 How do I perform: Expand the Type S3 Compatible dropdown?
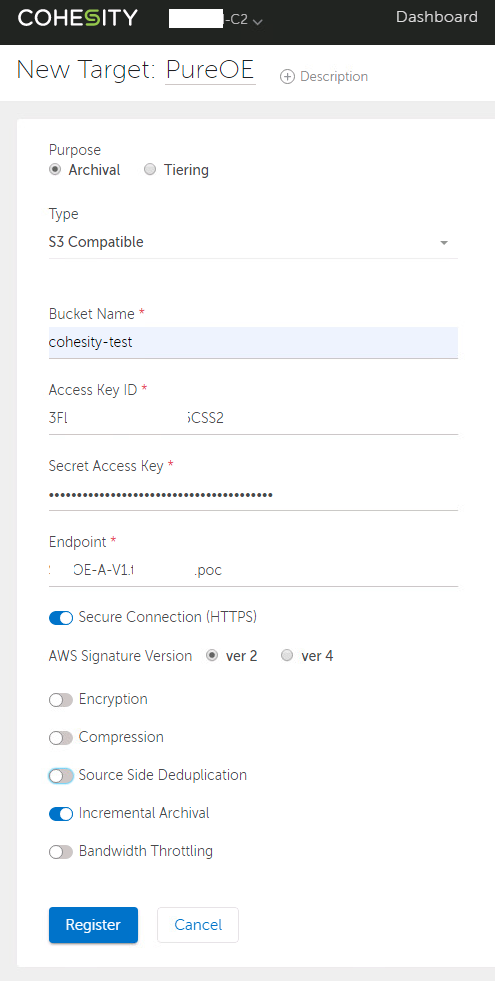coord(253,242)
